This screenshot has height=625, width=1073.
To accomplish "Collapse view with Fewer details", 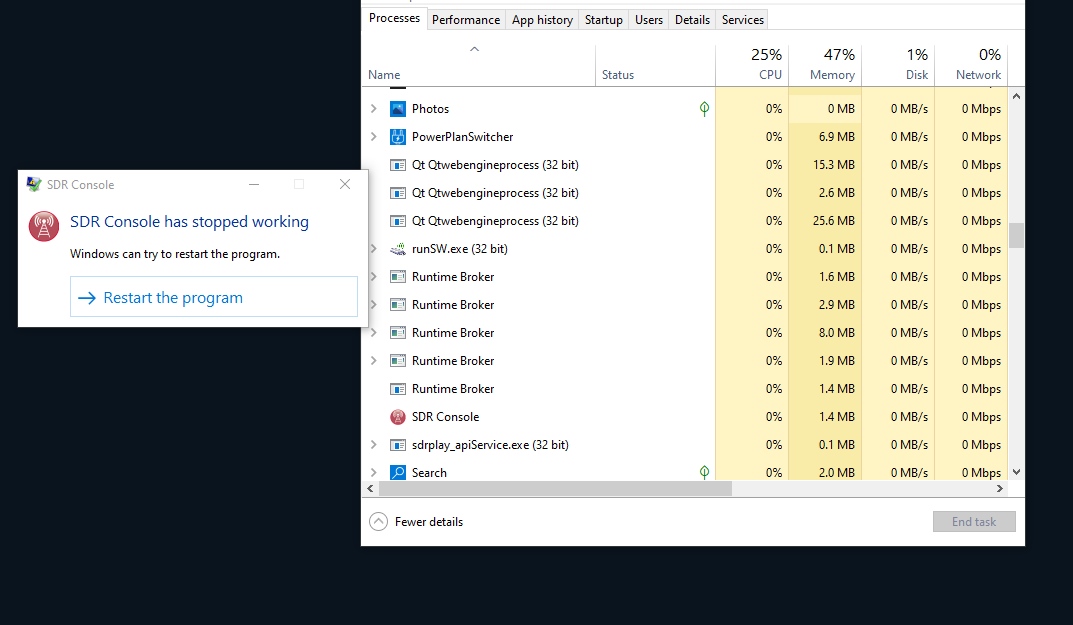I will (x=417, y=521).
